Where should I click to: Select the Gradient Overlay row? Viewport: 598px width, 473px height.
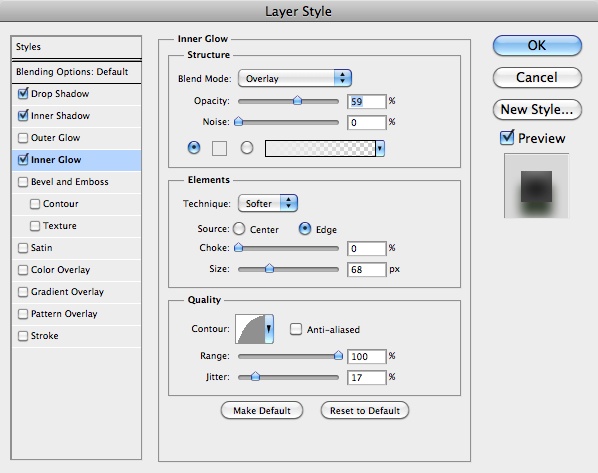click(76, 292)
